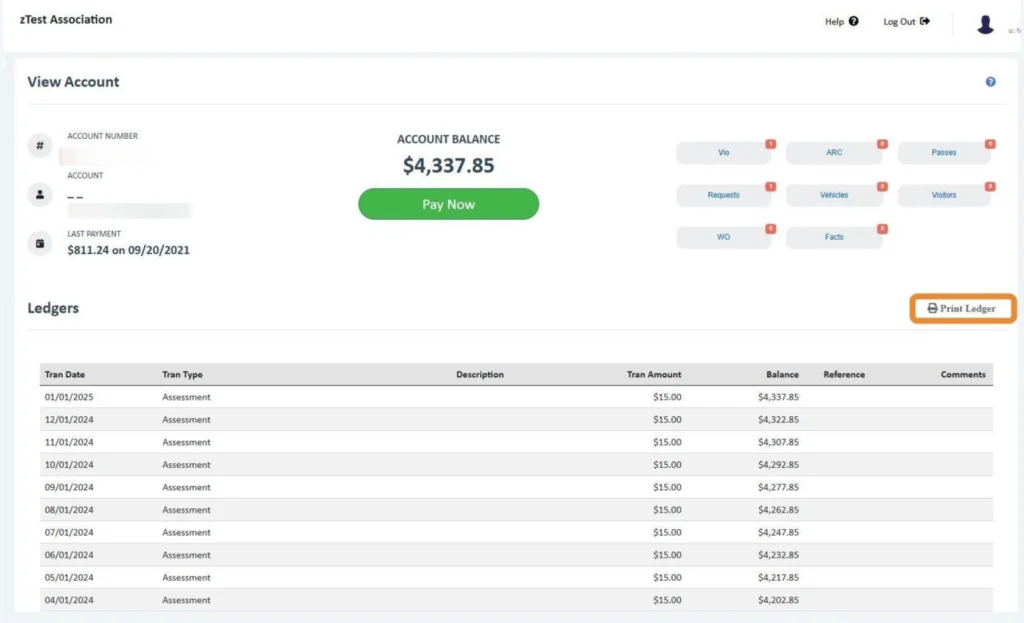Click the Tran Date column header
Viewport: 1024px width, 623px height.
[65, 375]
